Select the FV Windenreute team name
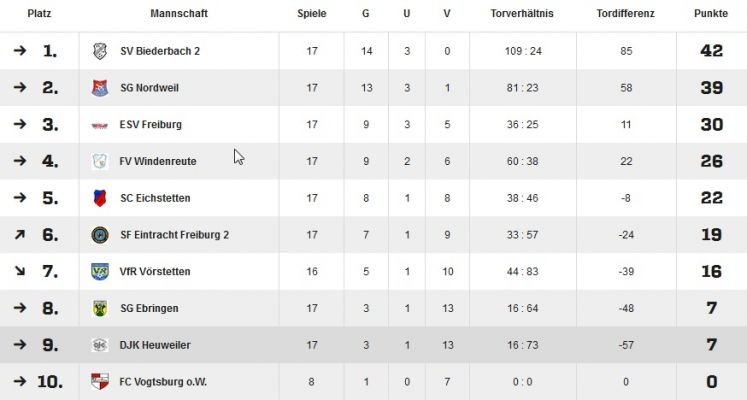747x400 pixels. coord(158,161)
